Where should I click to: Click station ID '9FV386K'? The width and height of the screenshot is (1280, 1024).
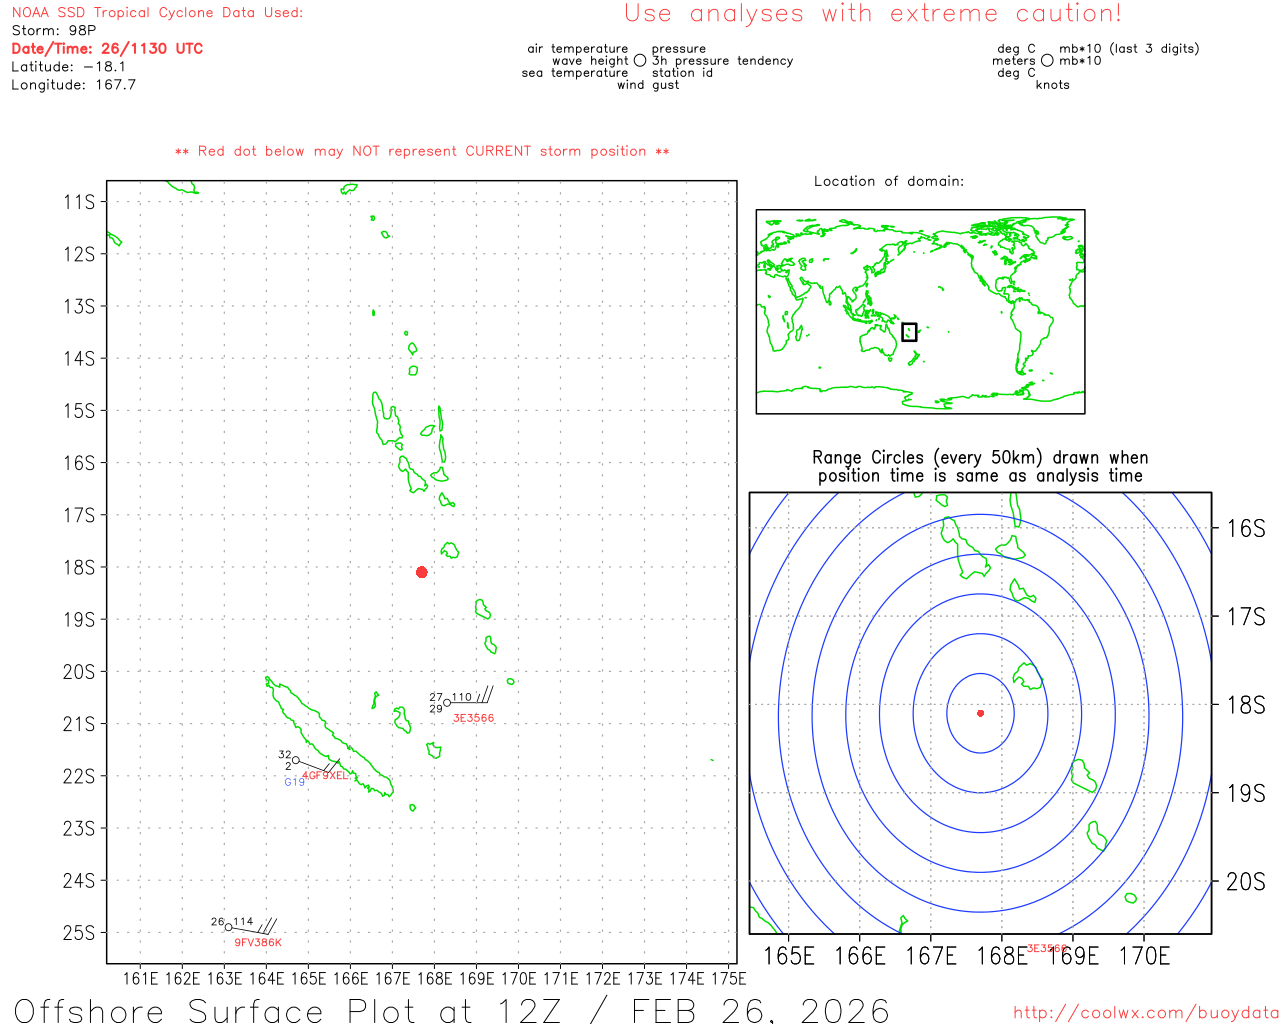[258, 942]
